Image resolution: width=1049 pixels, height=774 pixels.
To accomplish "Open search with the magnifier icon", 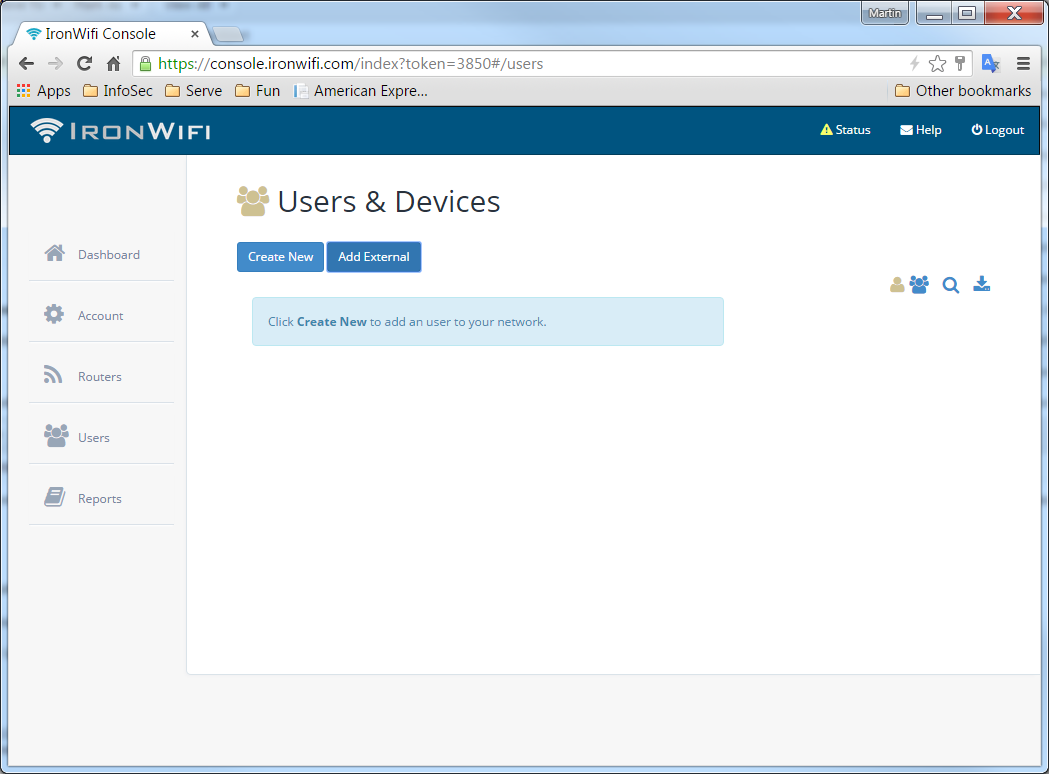I will [951, 285].
